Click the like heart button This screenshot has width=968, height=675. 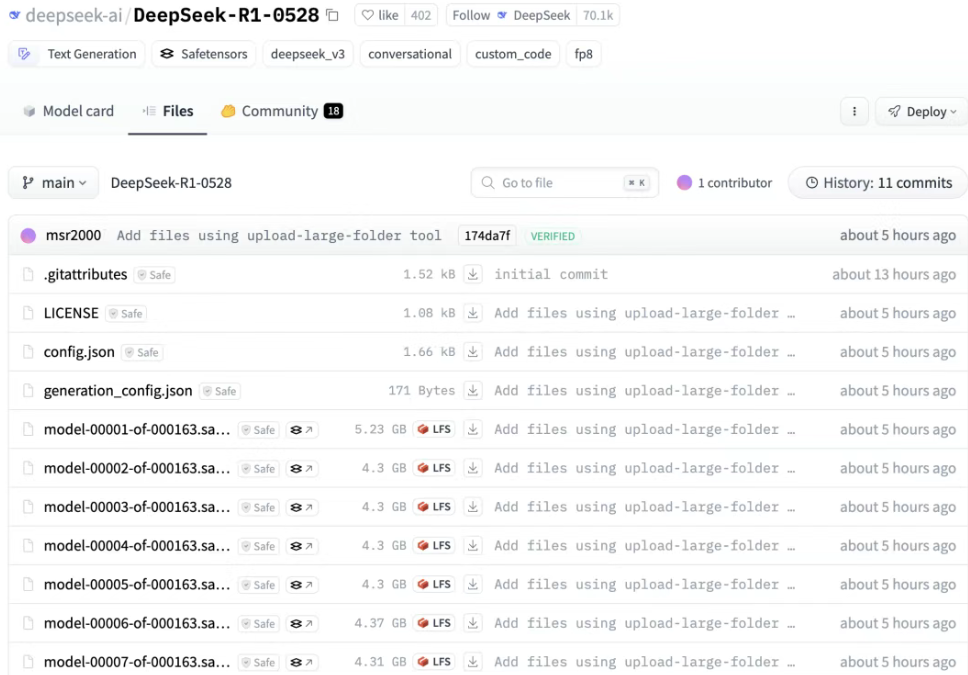380,15
